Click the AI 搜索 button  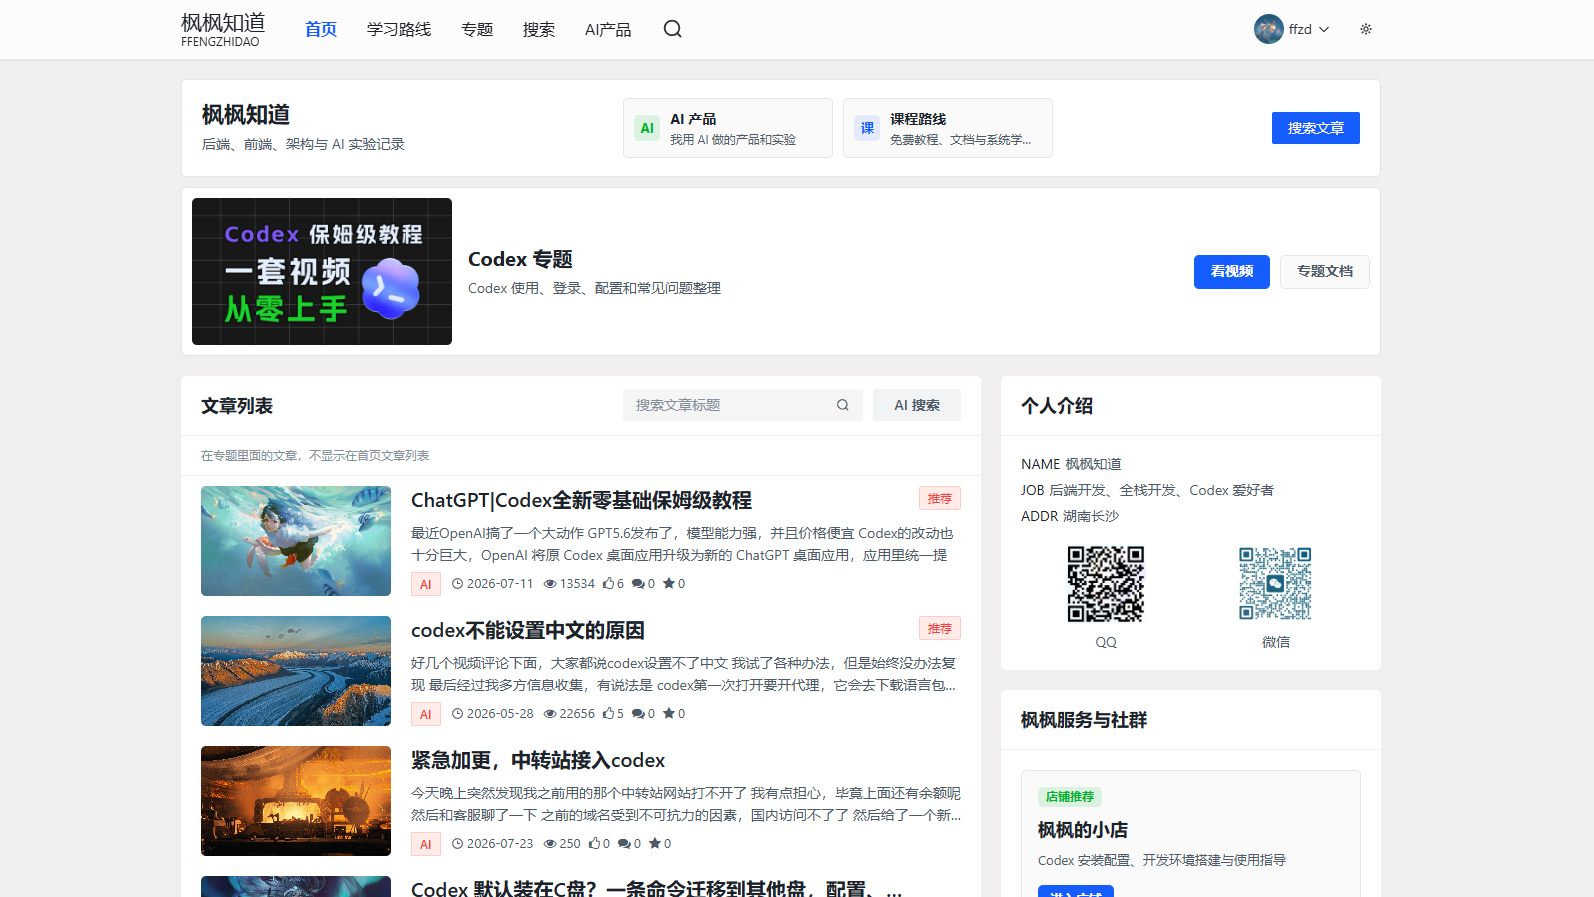point(917,405)
